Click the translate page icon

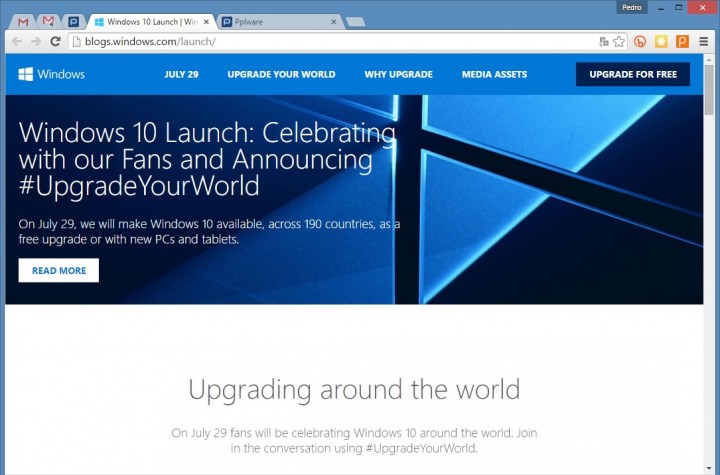pyautogui.click(x=604, y=42)
